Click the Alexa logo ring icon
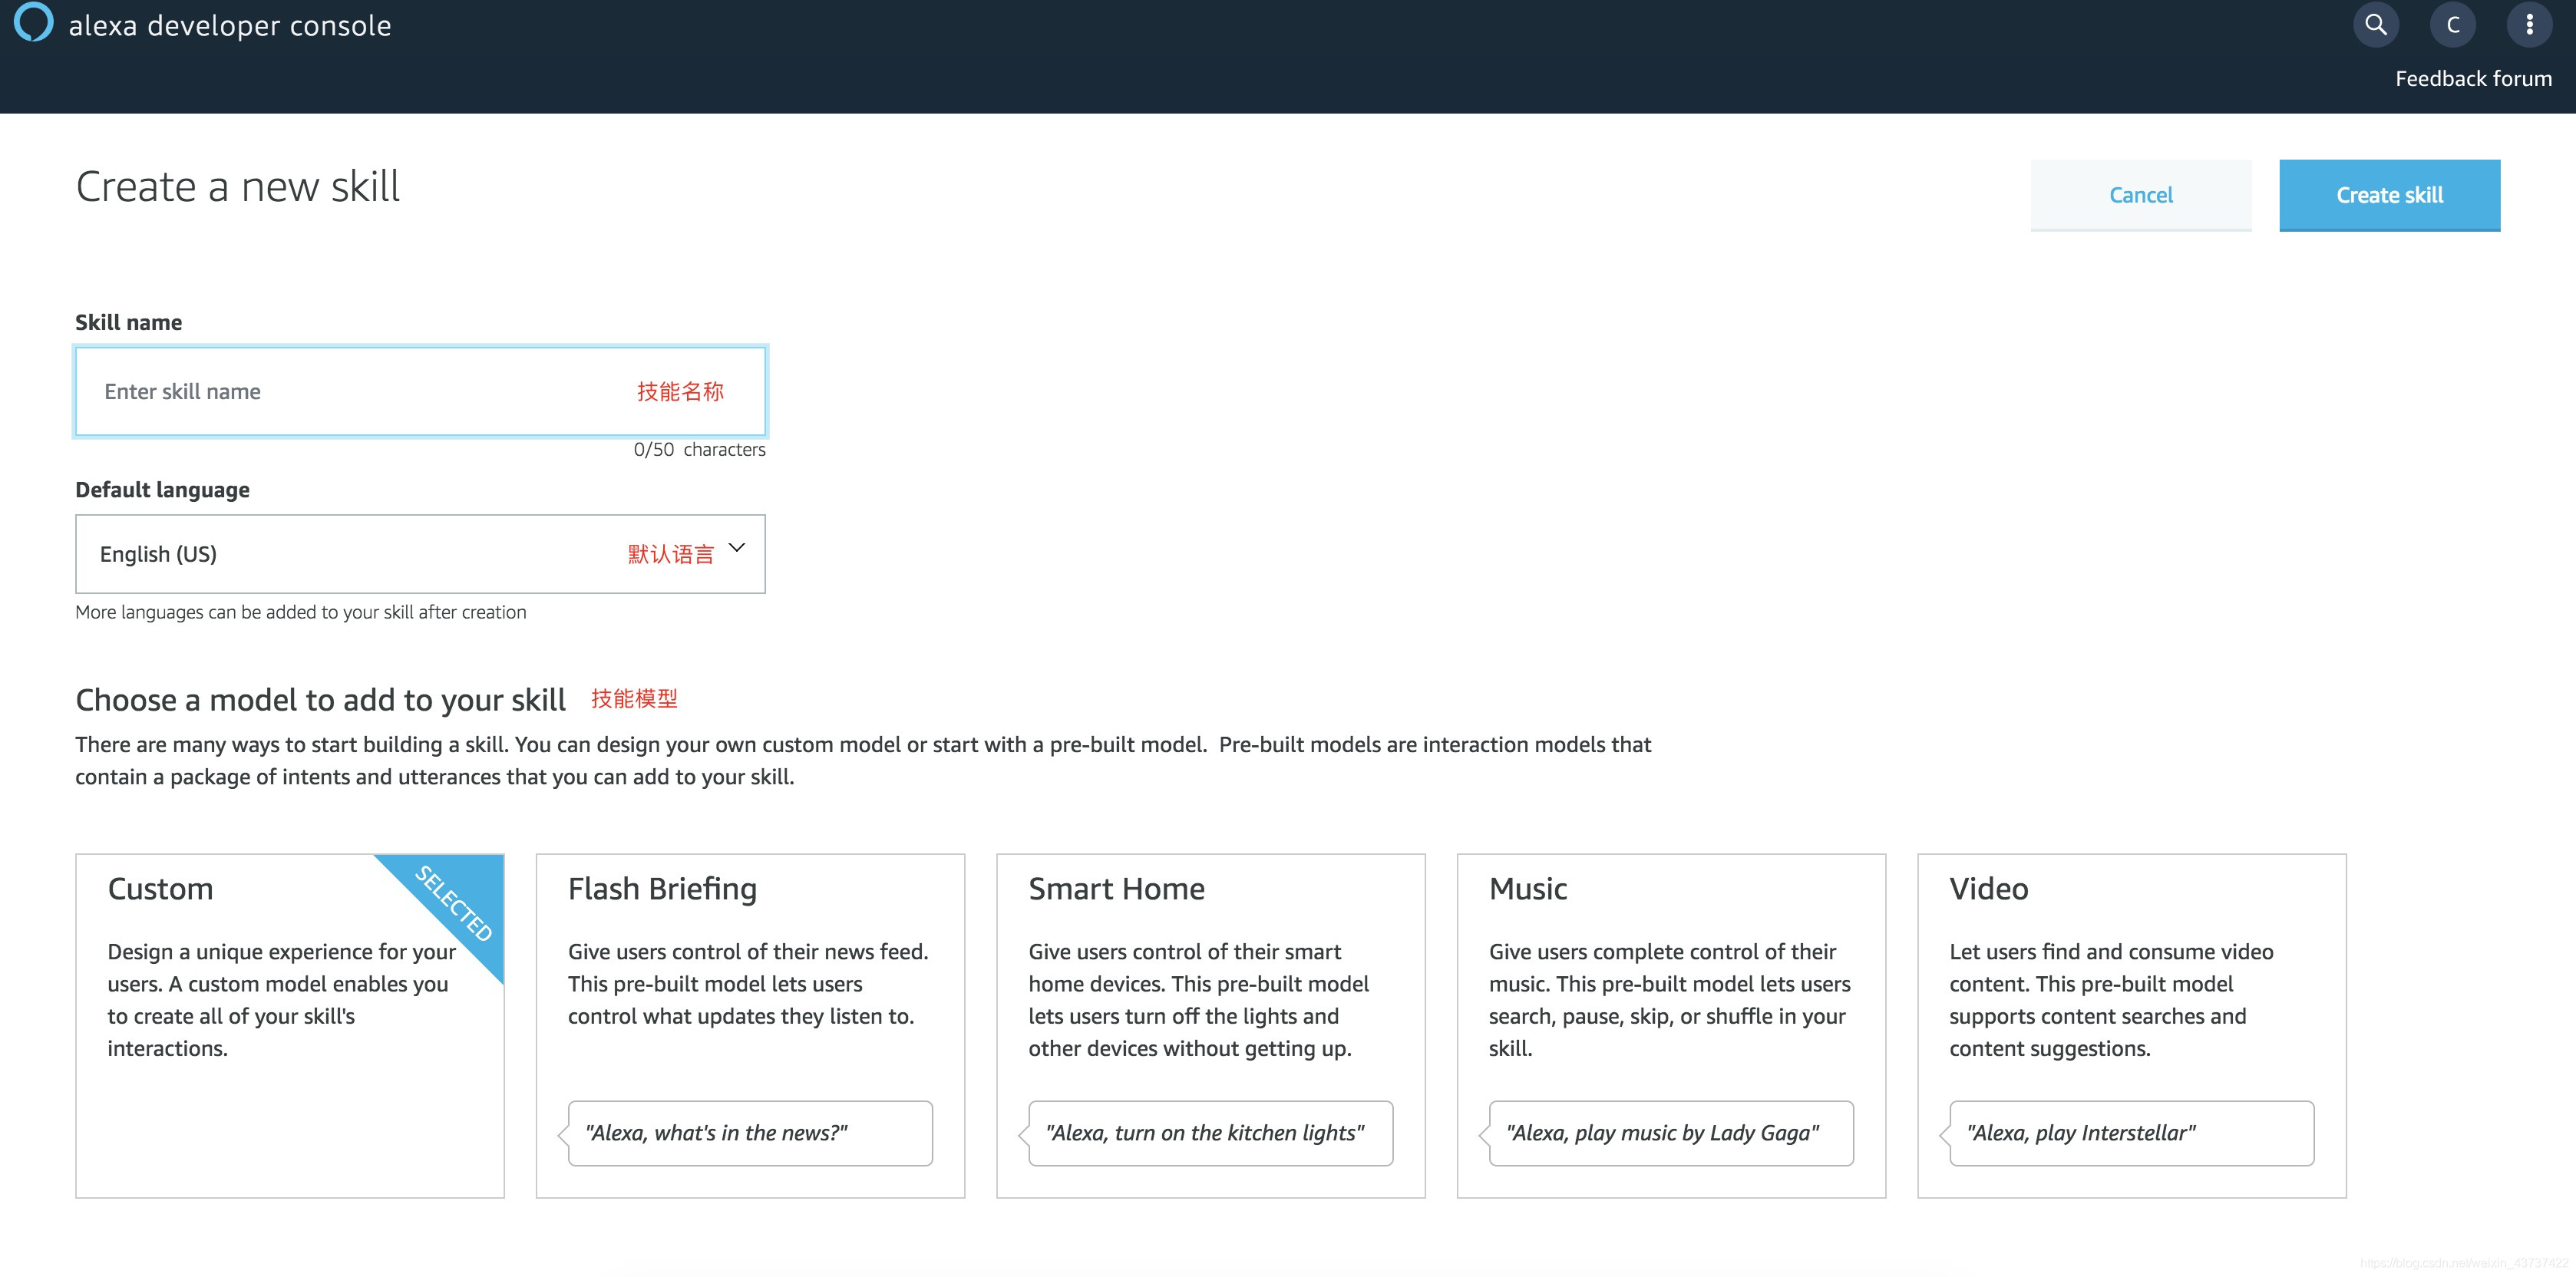Viewport: 2576px width, 1277px height. pyautogui.click(x=33, y=22)
